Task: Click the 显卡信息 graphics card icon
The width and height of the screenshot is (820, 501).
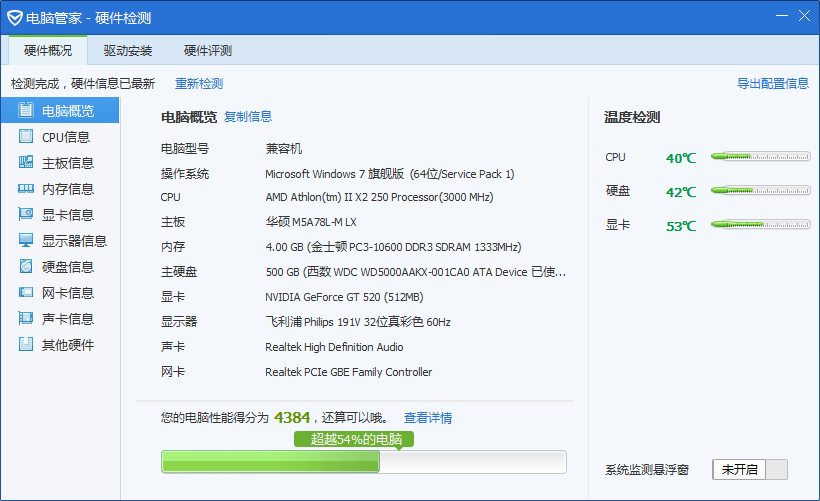Action: (26, 214)
